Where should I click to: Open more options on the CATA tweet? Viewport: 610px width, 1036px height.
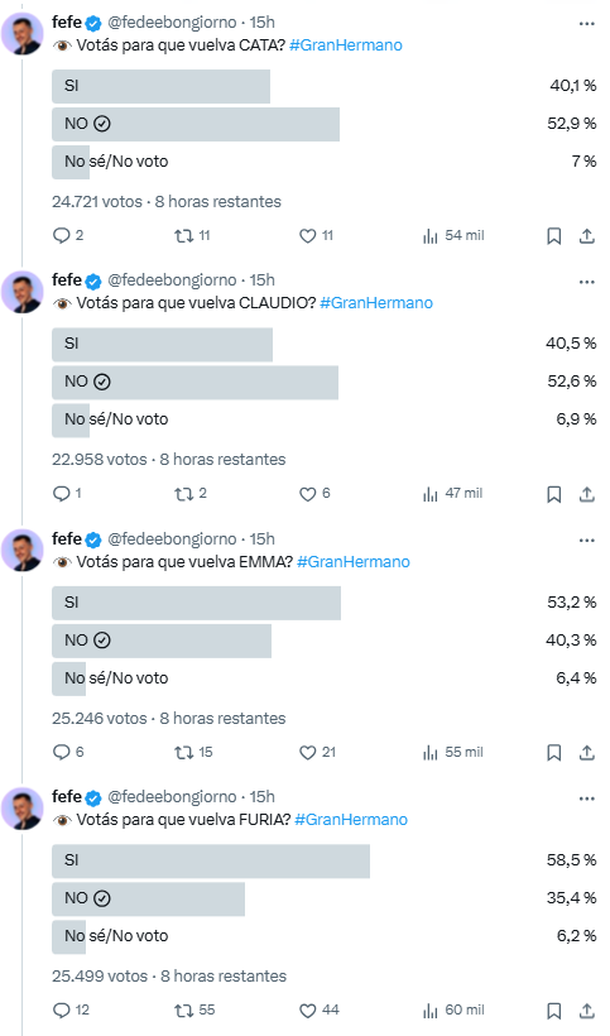(586, 22)
